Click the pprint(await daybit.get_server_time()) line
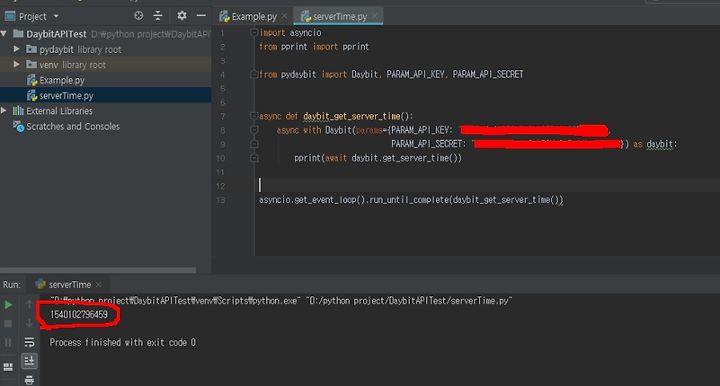 coord(378,158)
